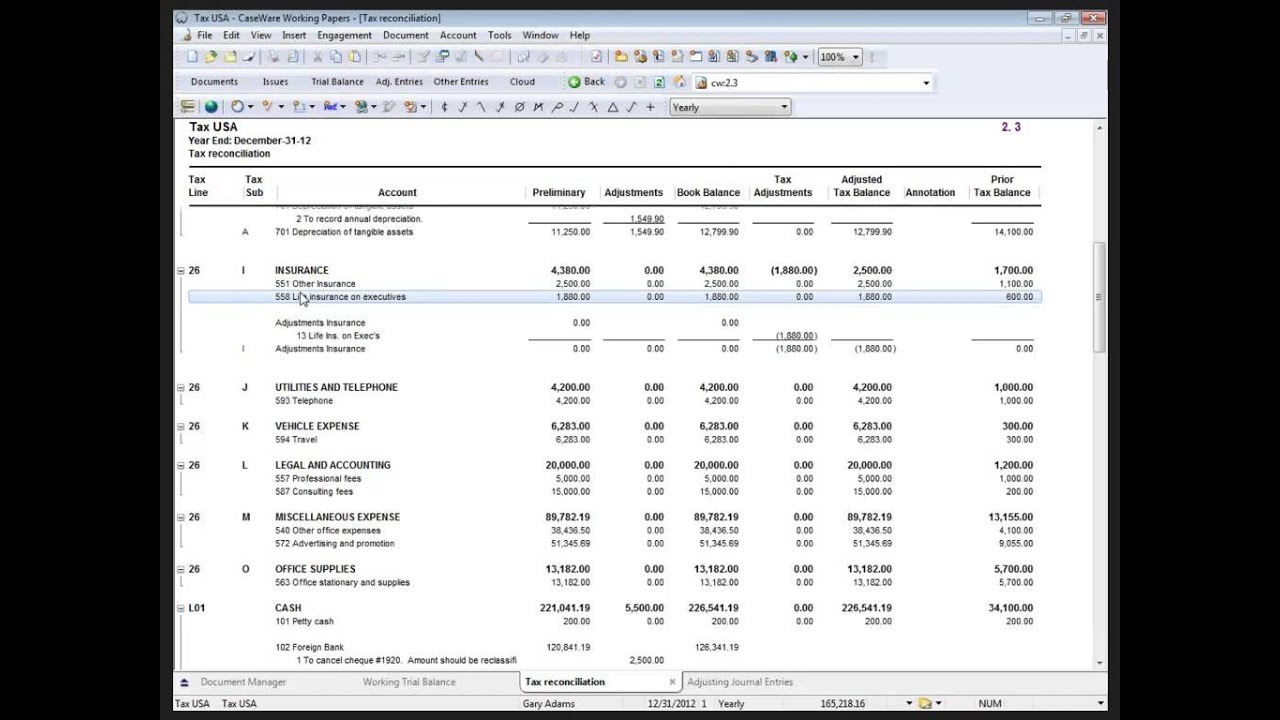
Task: Click the Other Entries button
Action: coord(461,82)
